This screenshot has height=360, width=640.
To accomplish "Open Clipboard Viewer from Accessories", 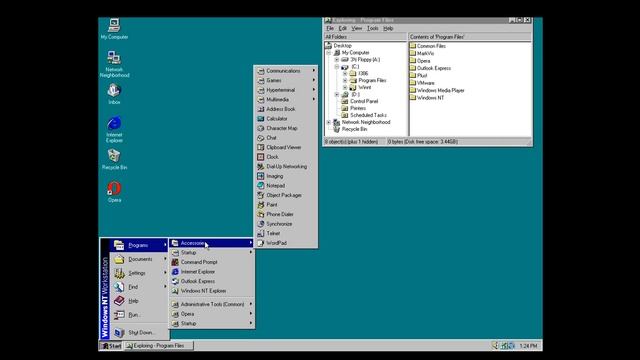I will click(x=285, y=147).
